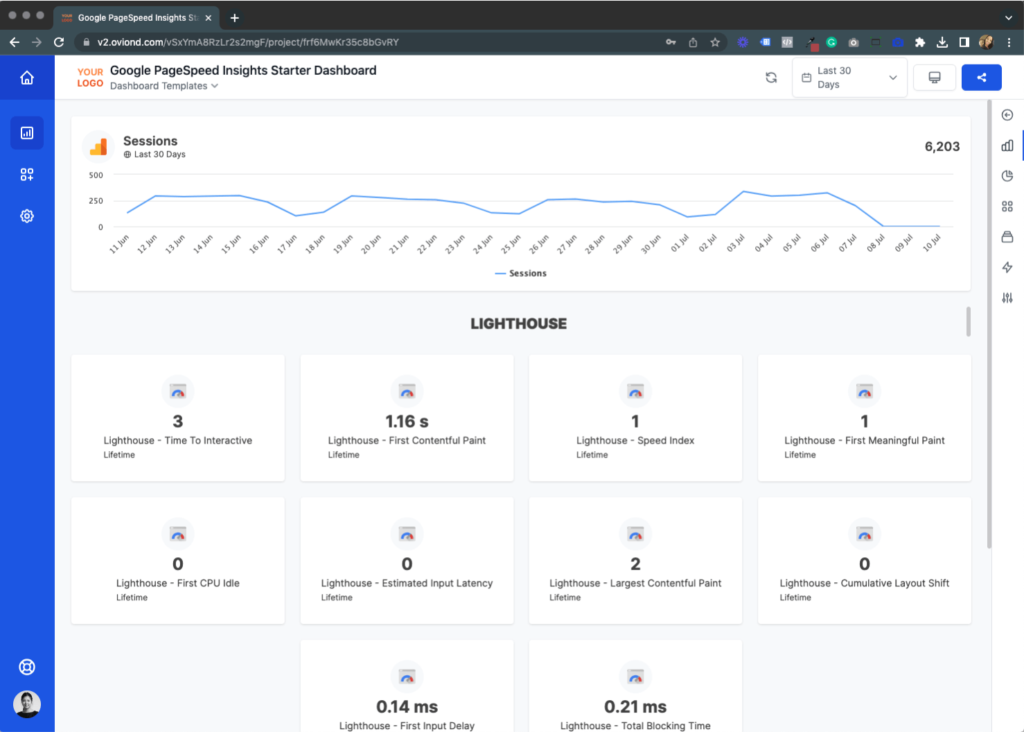Open the sliders adjust icon in right panel

tap(1007, 298)
